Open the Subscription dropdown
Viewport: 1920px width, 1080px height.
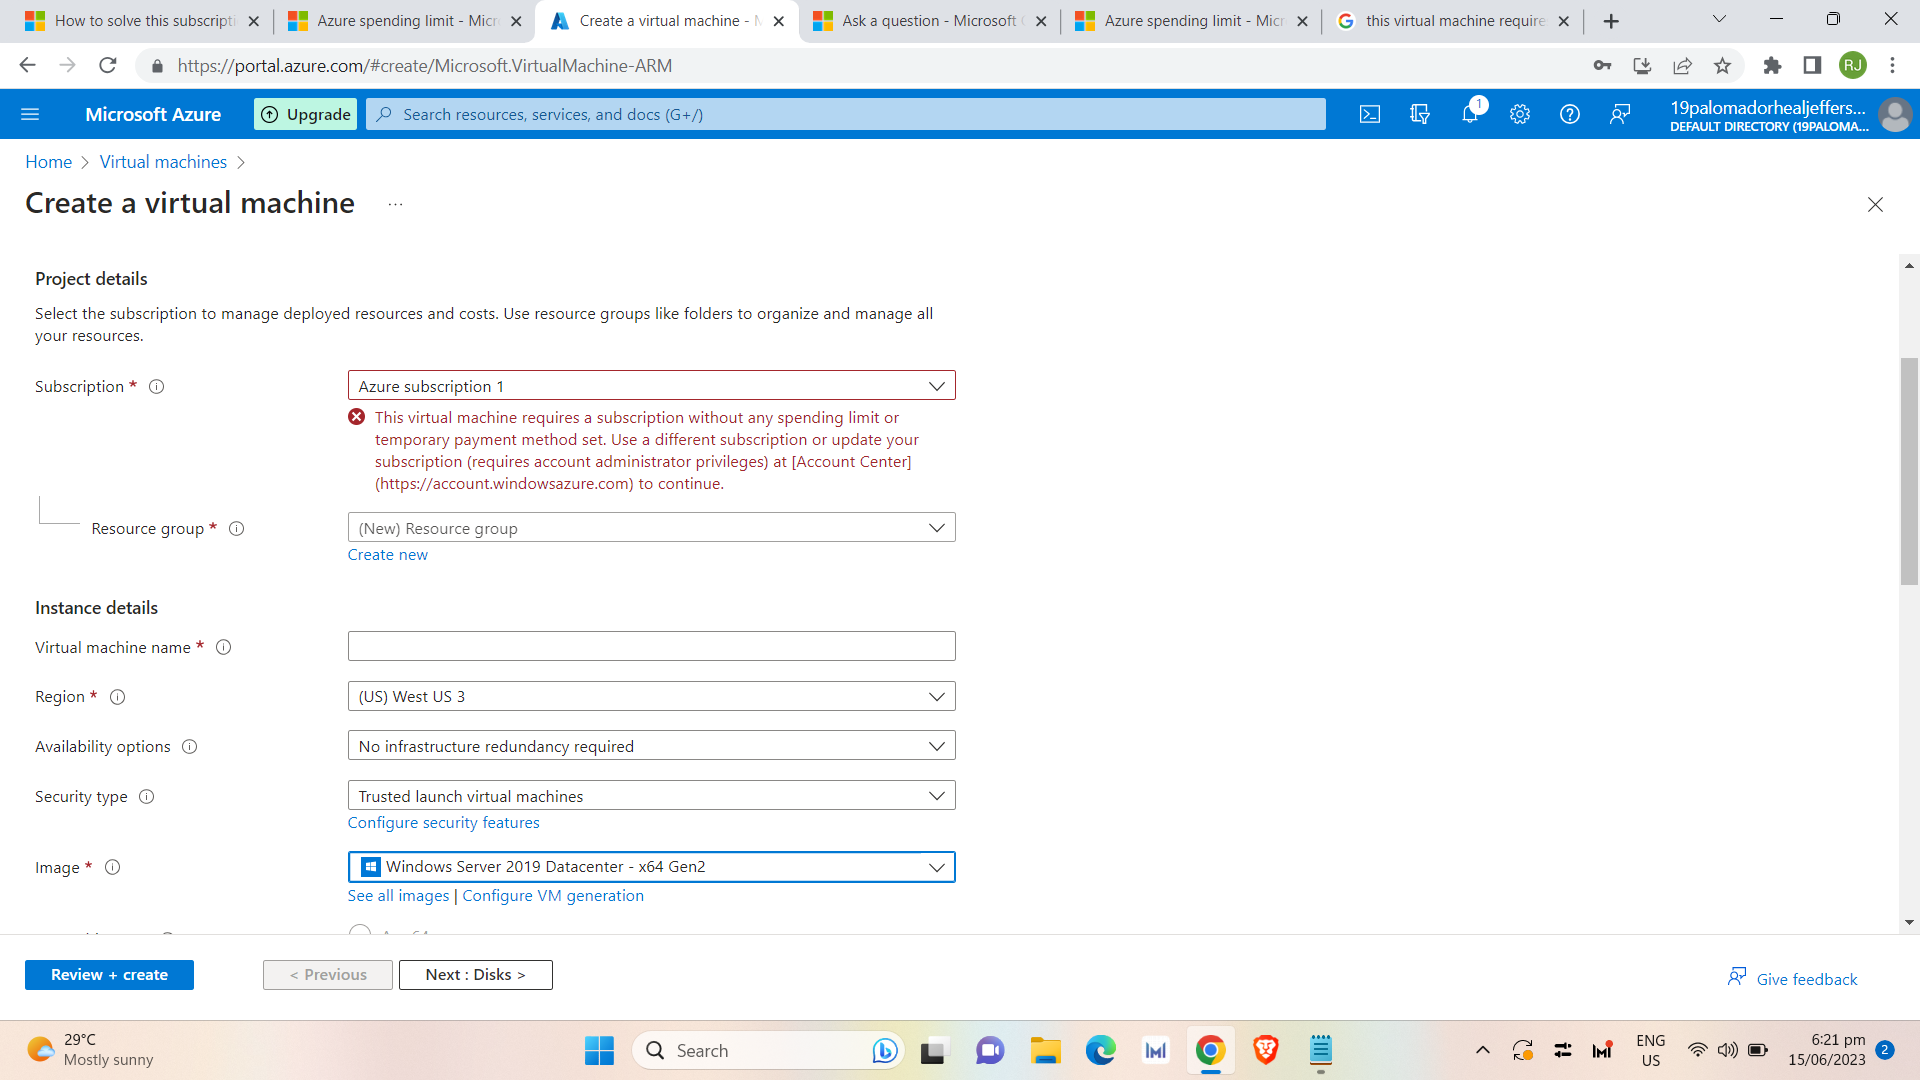(x=651, y=386)
